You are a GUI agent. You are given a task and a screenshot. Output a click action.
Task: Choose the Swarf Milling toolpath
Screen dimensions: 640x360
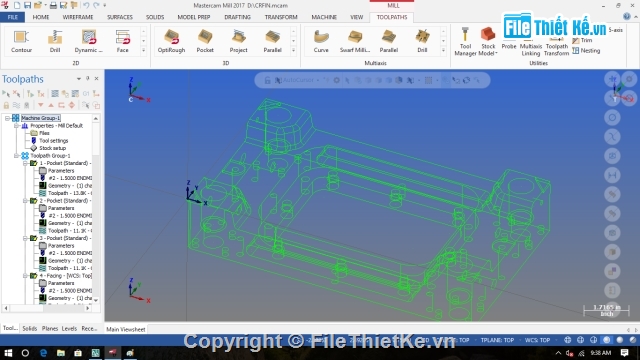pos(355,41)
